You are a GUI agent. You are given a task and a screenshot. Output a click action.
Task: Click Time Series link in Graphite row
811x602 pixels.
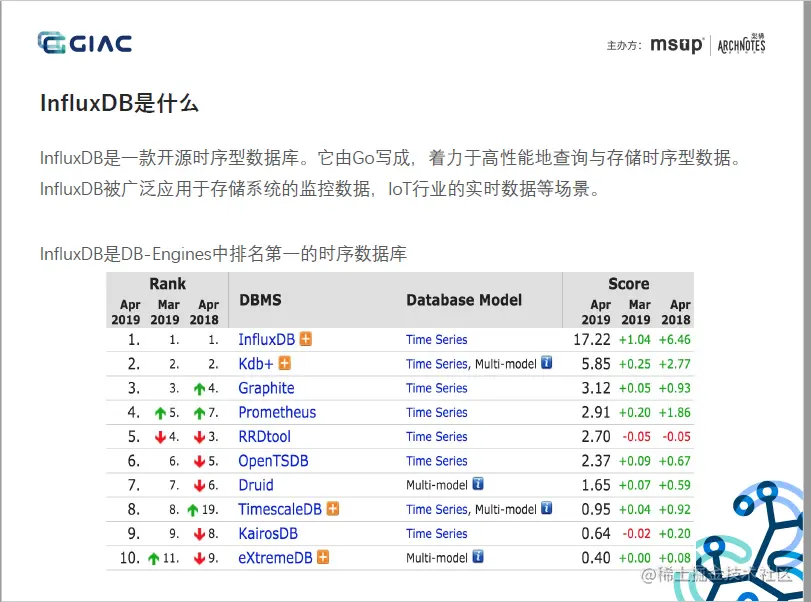pyautogui.click(x=437, y=388)
